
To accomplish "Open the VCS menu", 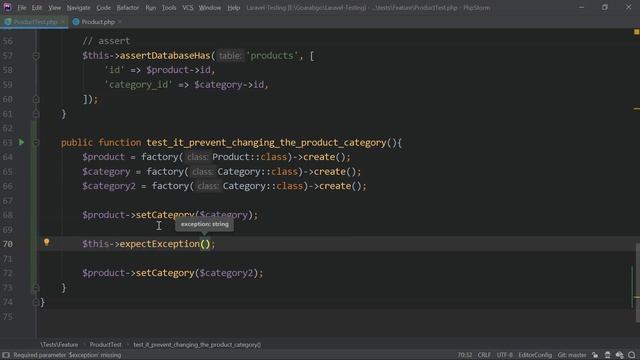I will [188, 7].
